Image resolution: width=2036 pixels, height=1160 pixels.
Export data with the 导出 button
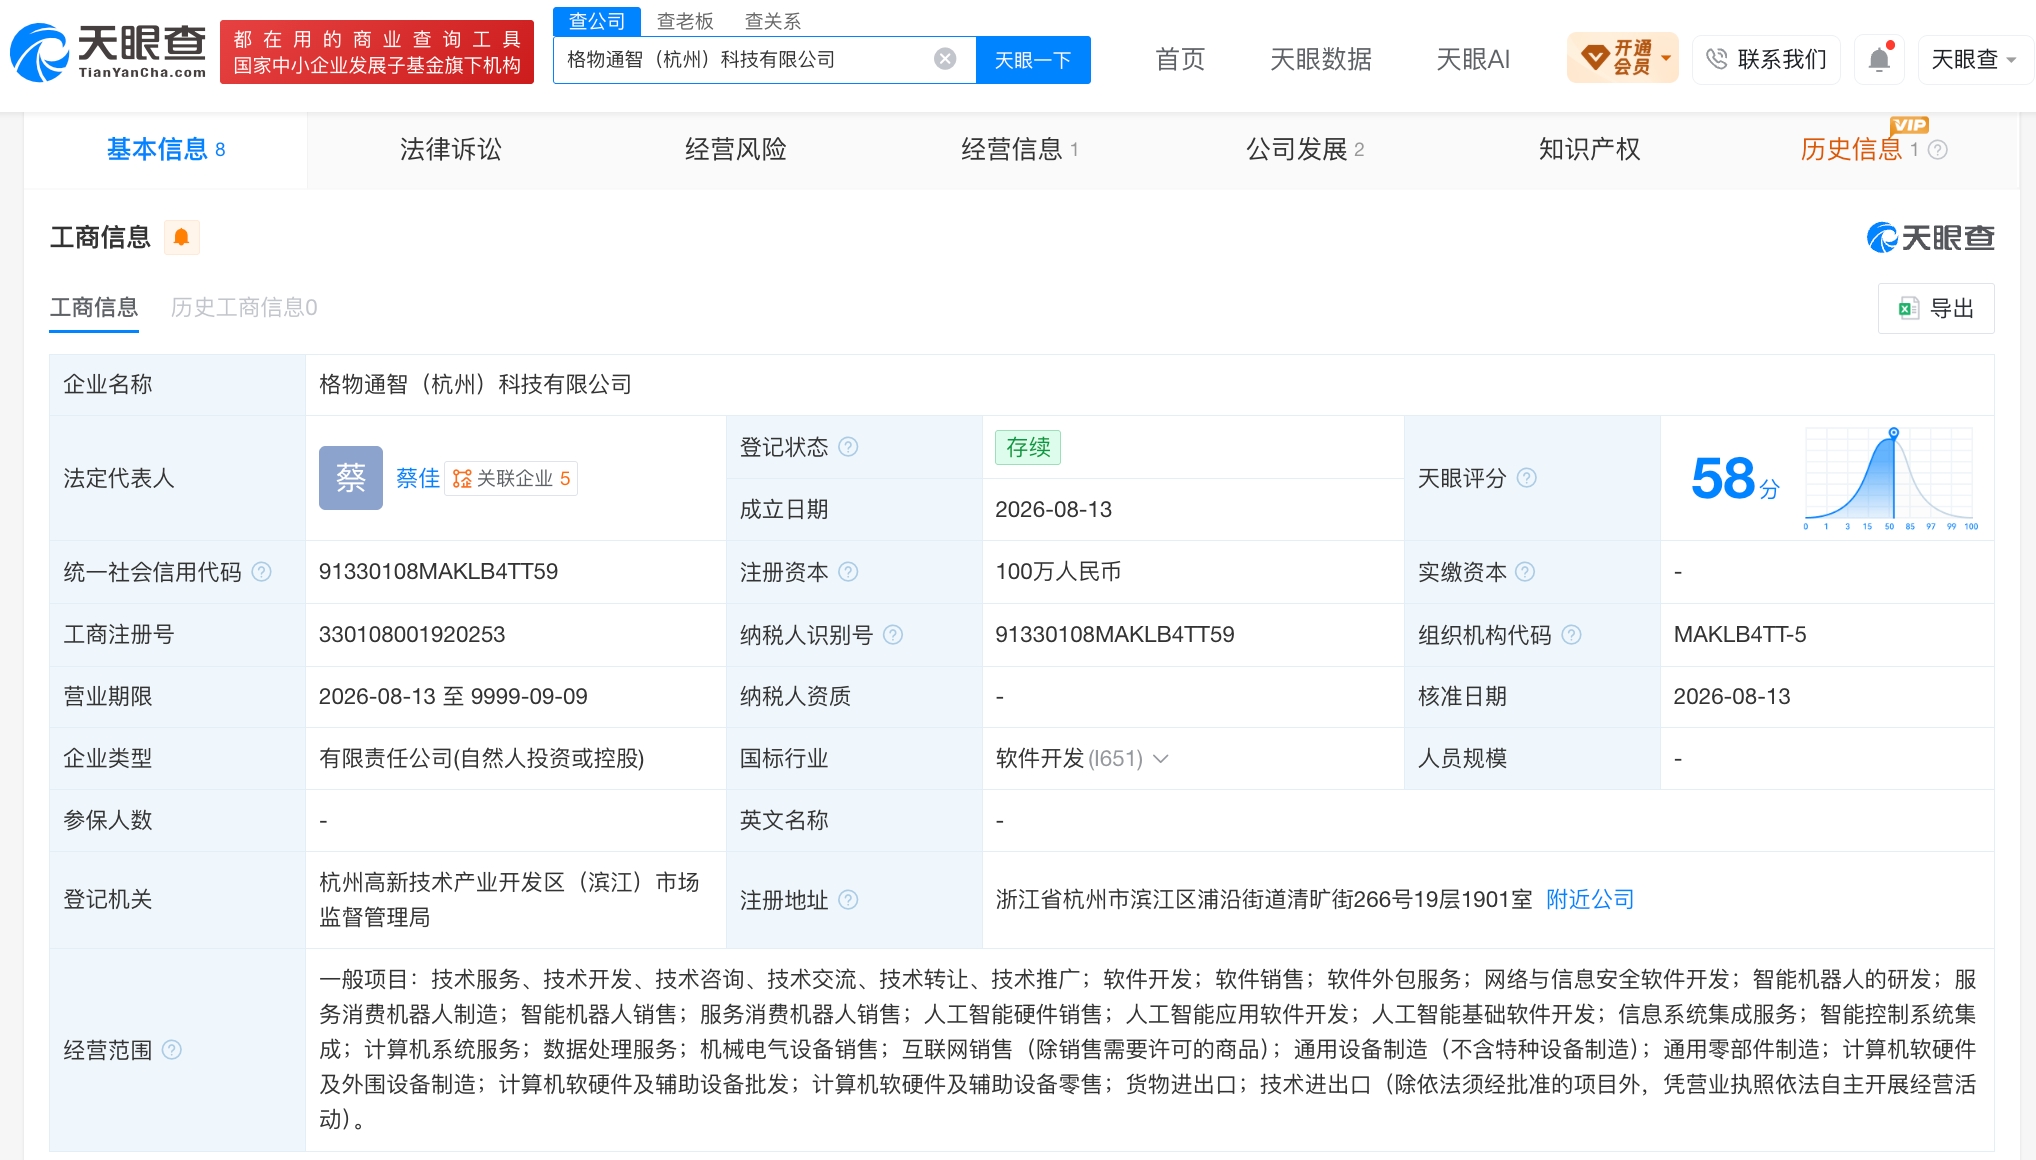(1936, 308)
